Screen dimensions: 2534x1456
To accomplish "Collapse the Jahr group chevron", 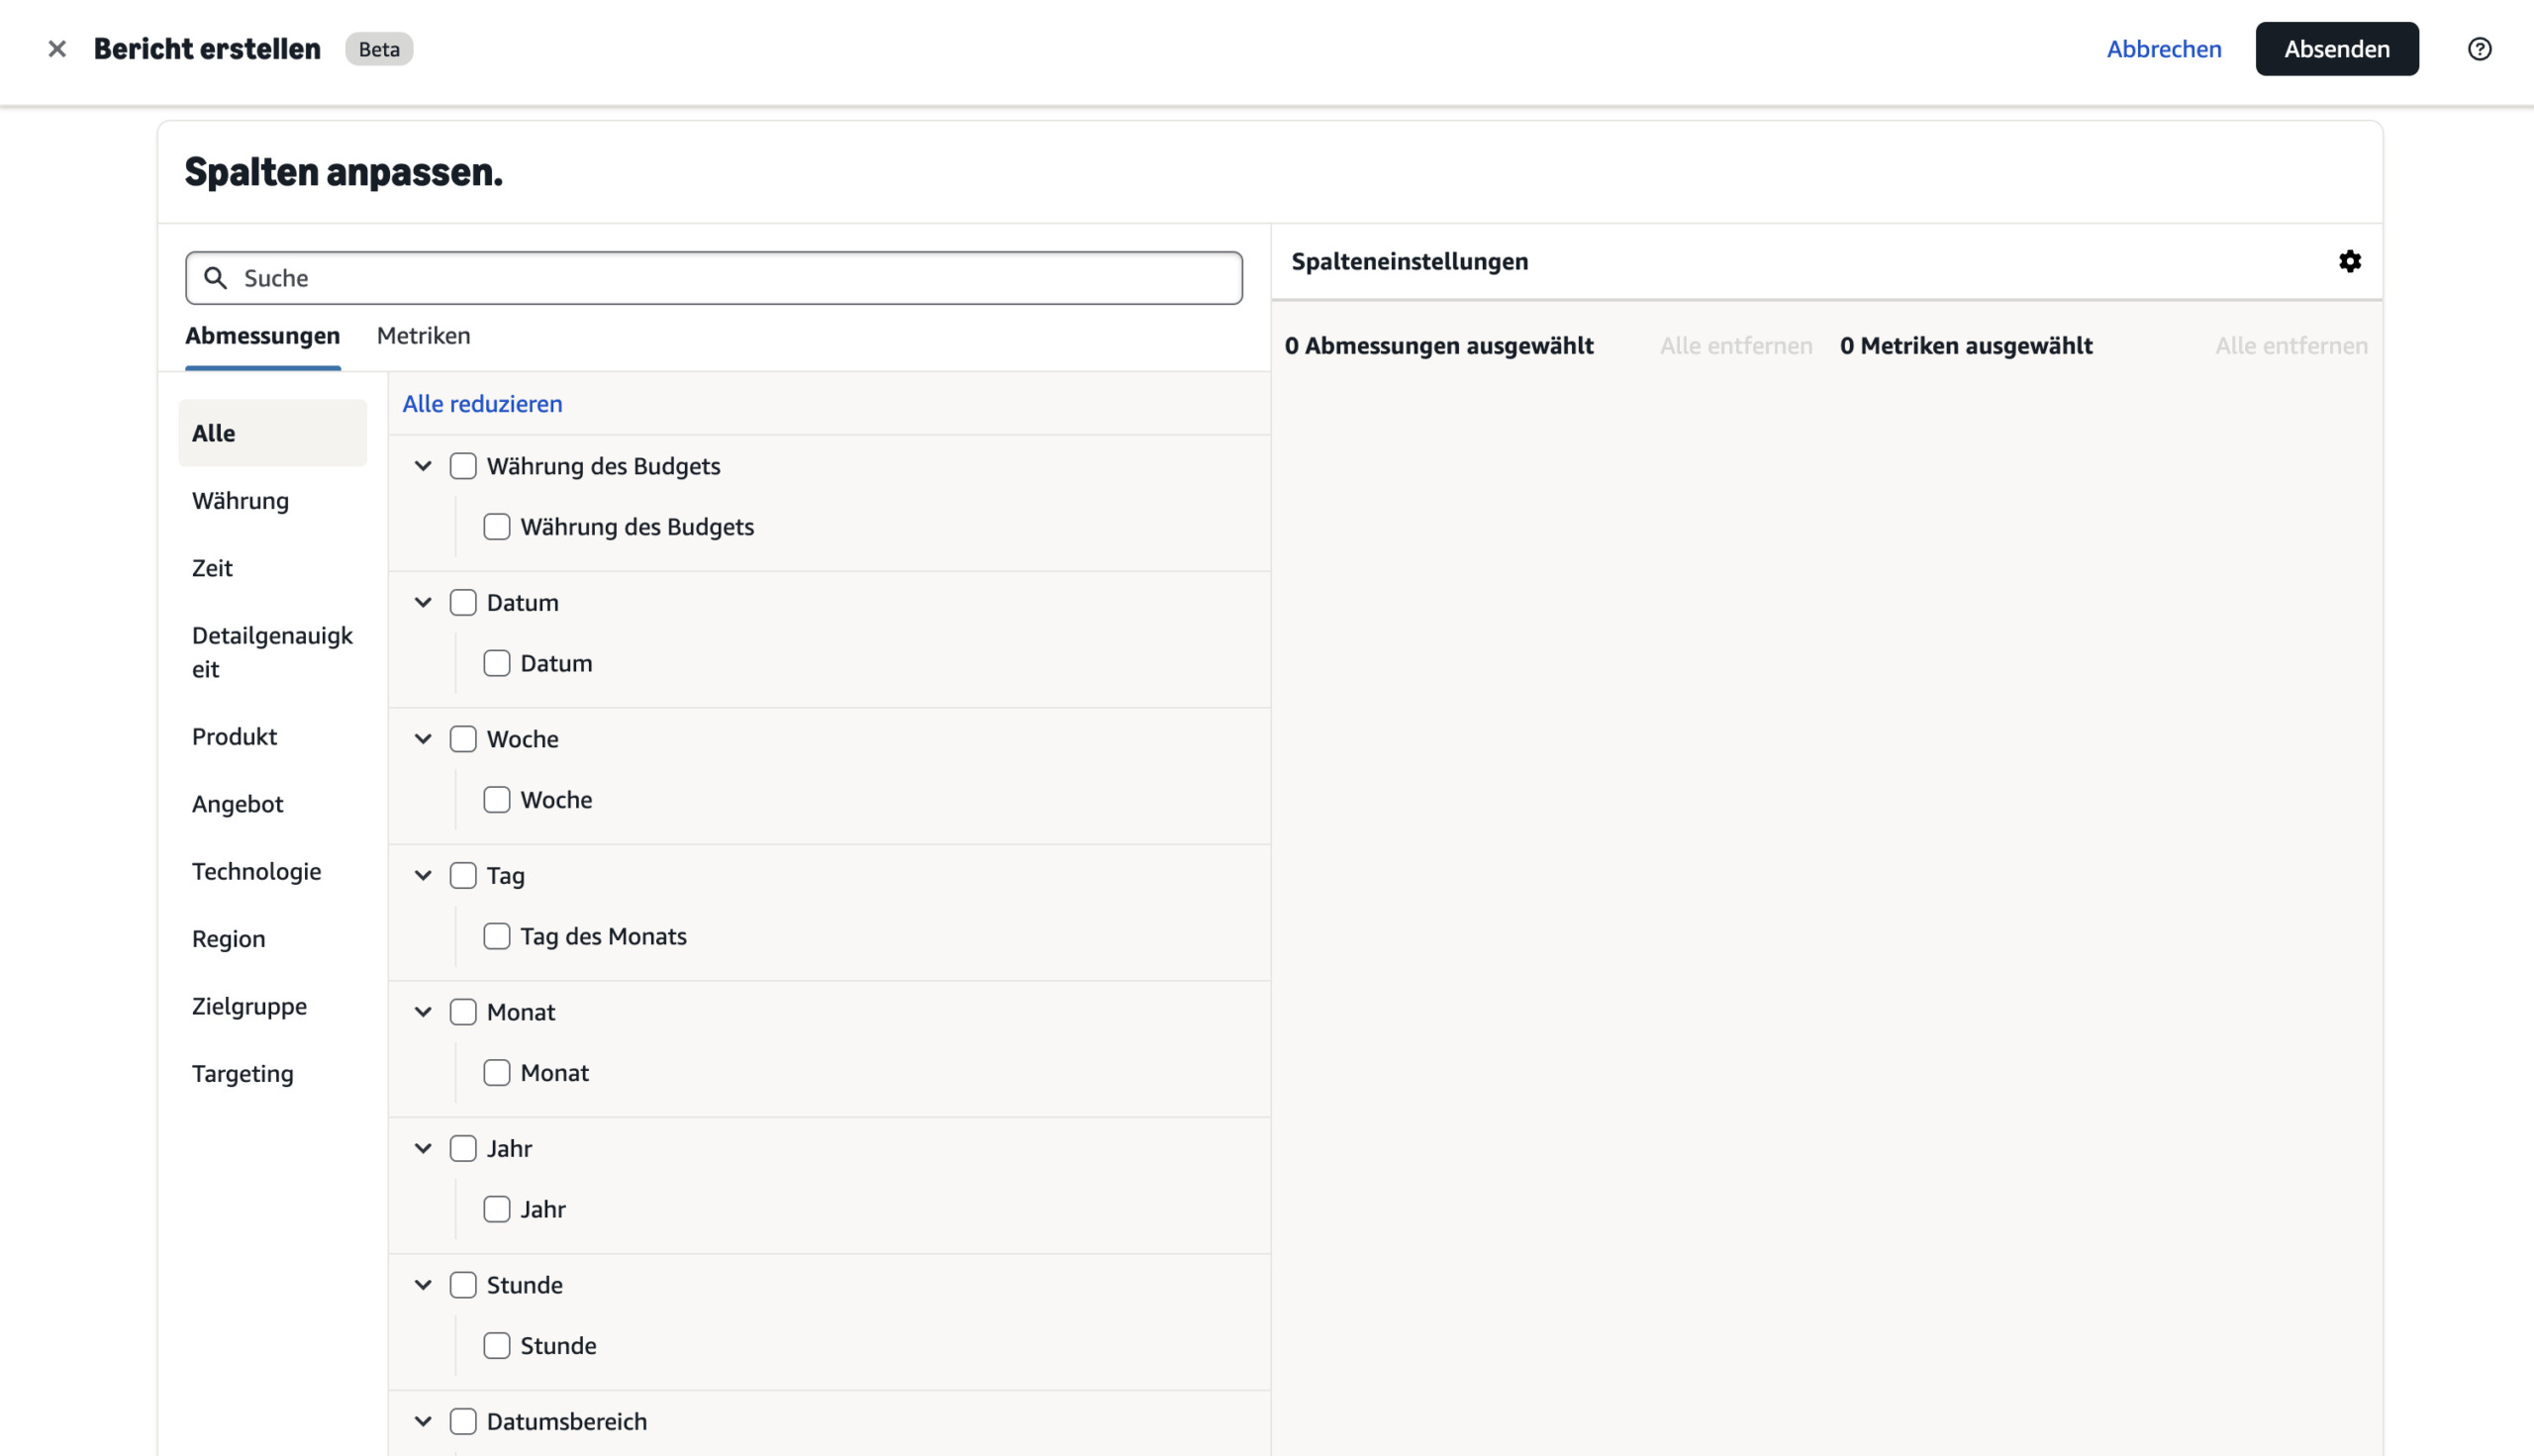I will click(423, 1149).
